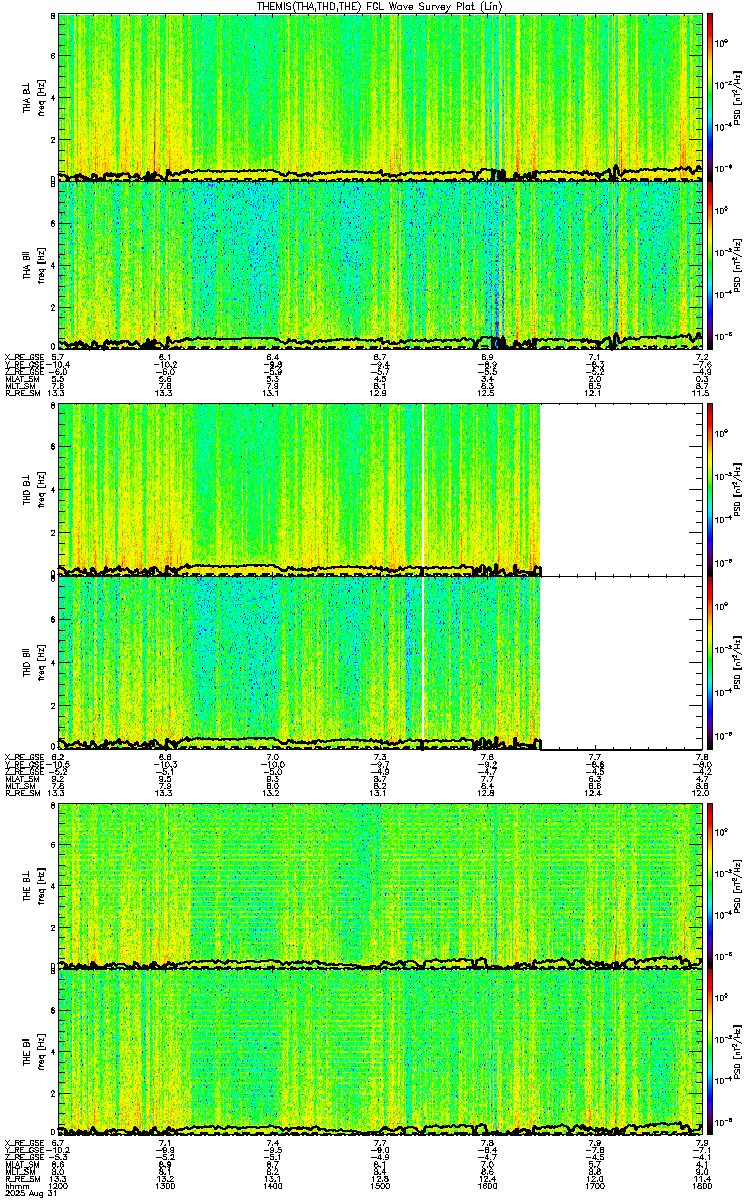Click the THA BL freq [Hz] axis label
Viewport: 750px width, 1200px height.
39,97
